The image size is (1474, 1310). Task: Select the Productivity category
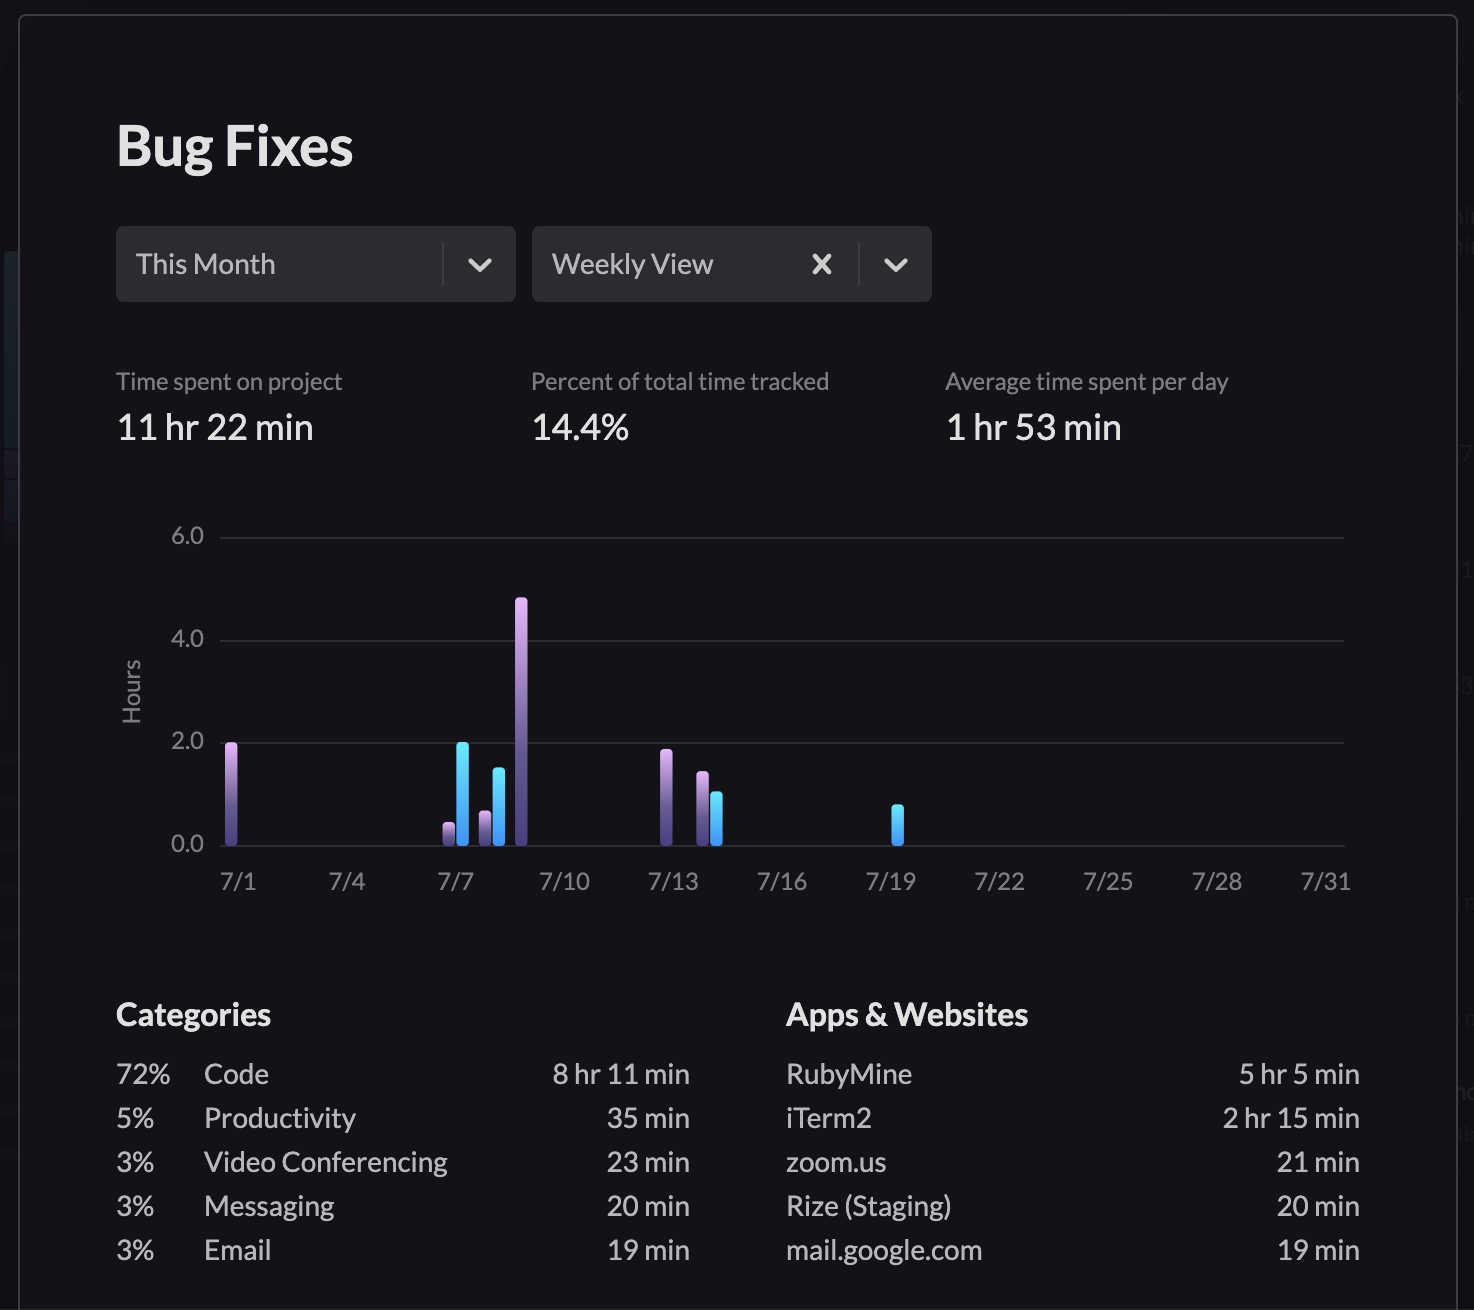pyautogui.click(x=280, y=1118)
